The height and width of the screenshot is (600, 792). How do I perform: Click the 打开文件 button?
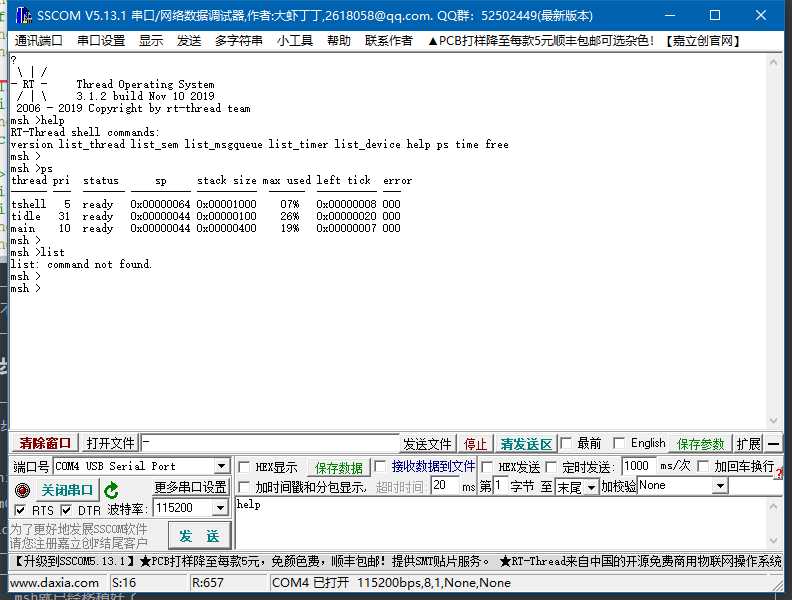(x=110, y=443)
